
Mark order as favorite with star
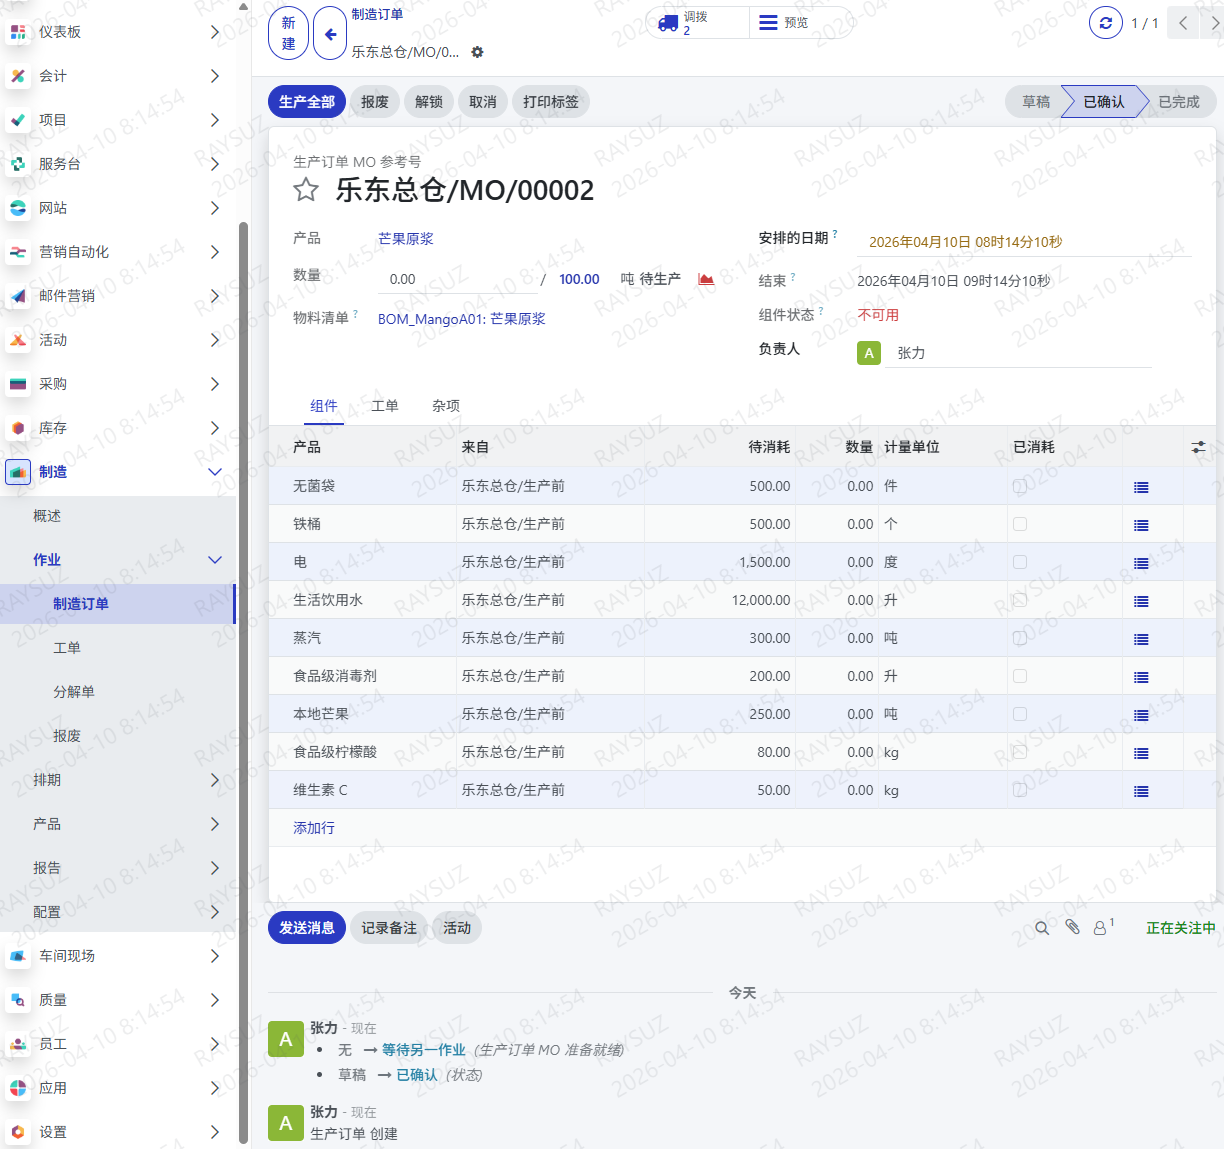click(x=306, y=190)
